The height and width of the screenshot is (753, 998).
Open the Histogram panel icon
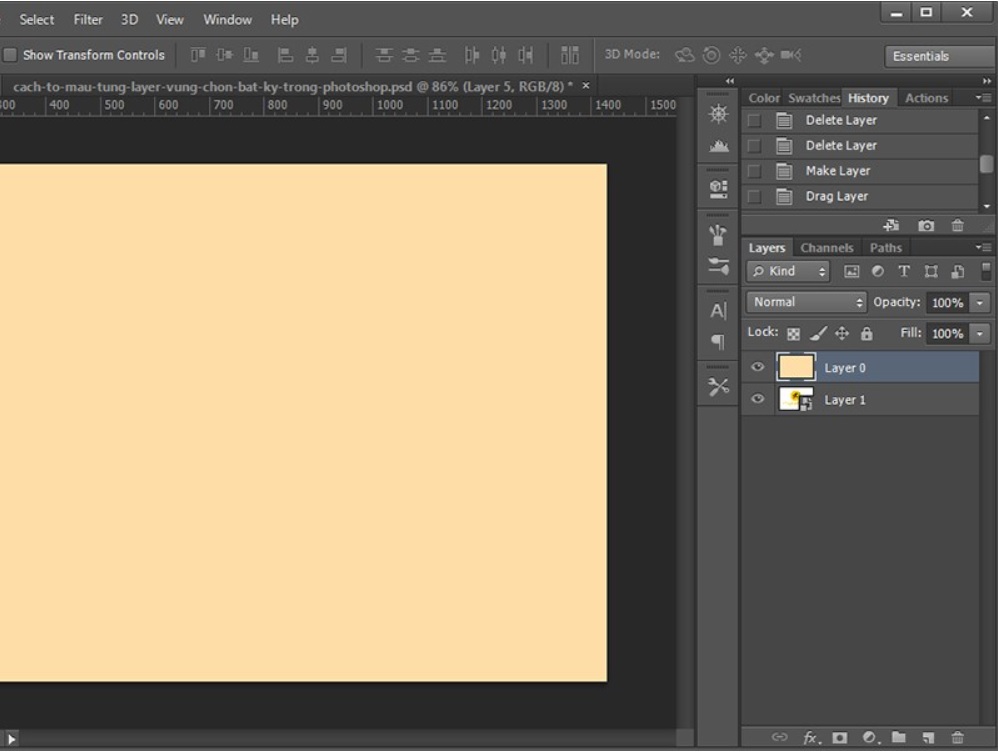715,147
